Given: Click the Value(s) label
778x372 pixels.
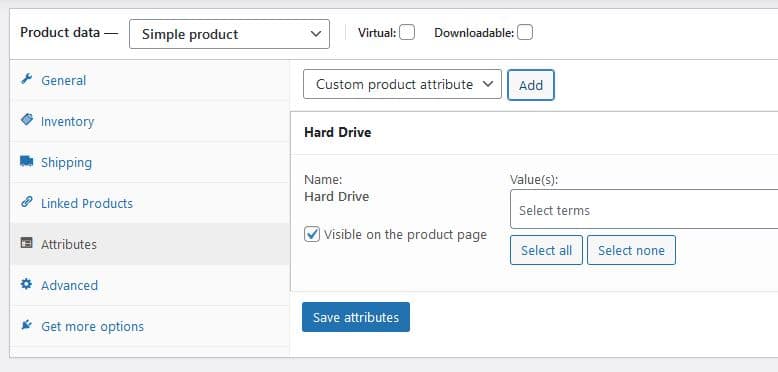Looking at the screenshot, I should (x=534, y=180).
